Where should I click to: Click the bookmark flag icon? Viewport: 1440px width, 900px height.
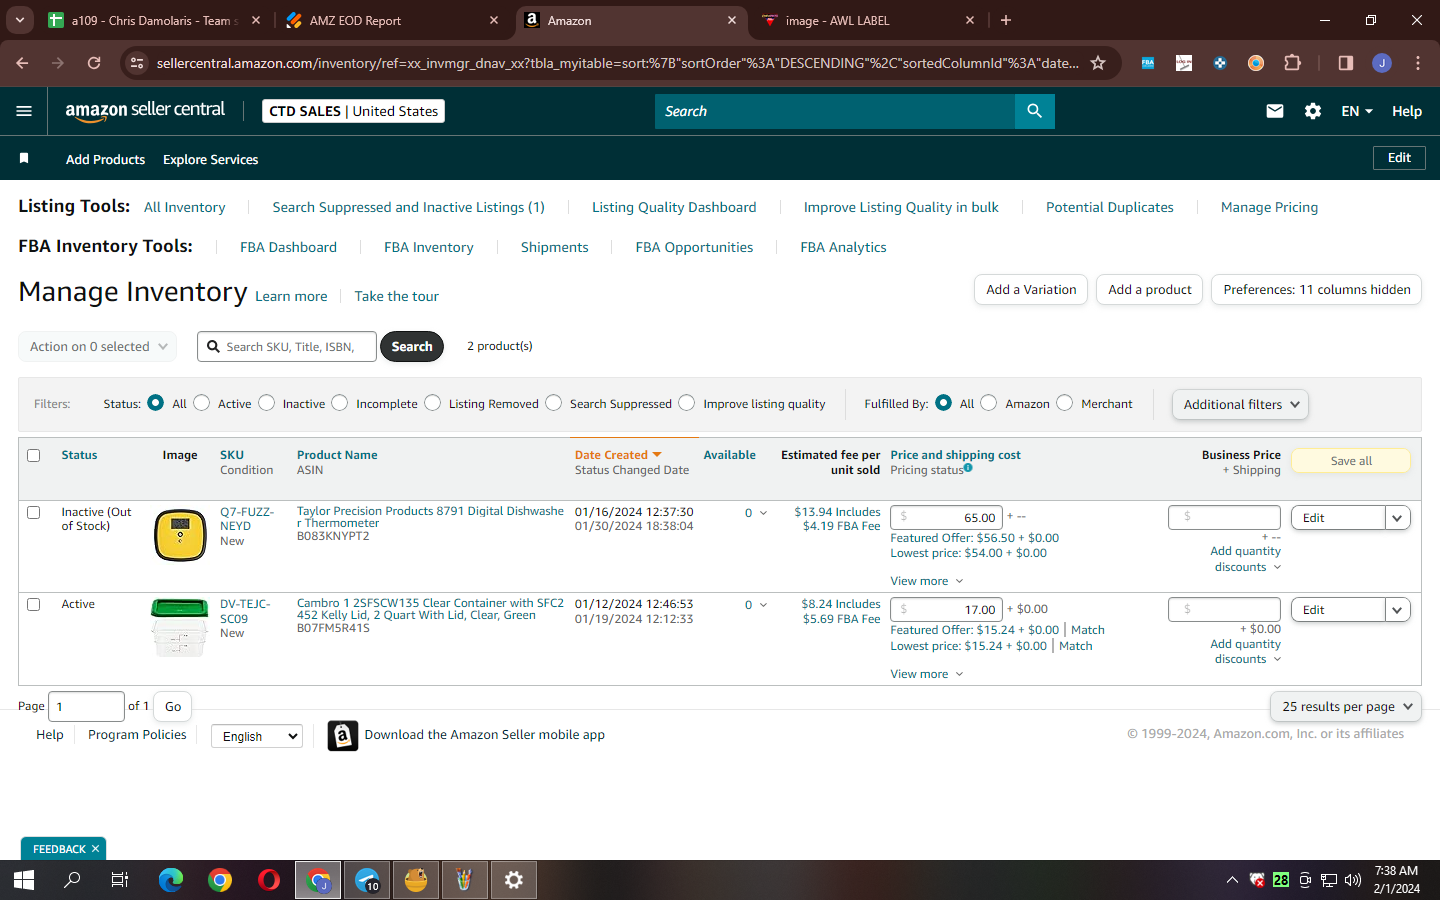tap(24, 158)
